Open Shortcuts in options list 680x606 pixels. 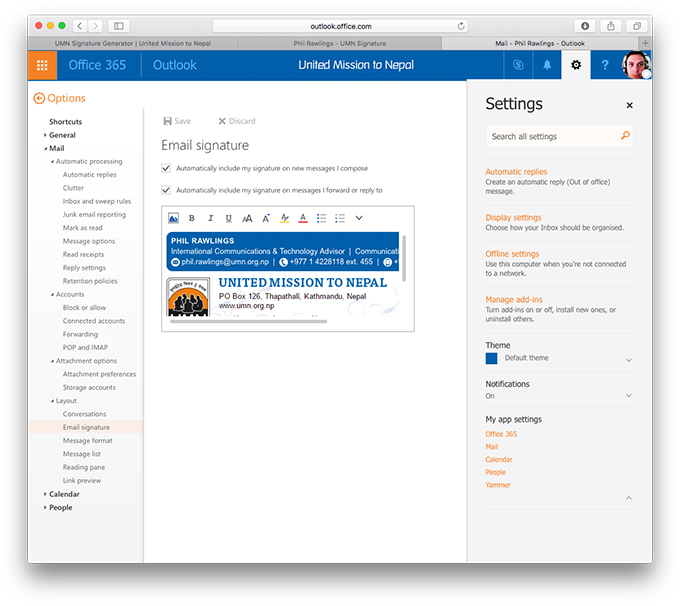tap(65, 122)
